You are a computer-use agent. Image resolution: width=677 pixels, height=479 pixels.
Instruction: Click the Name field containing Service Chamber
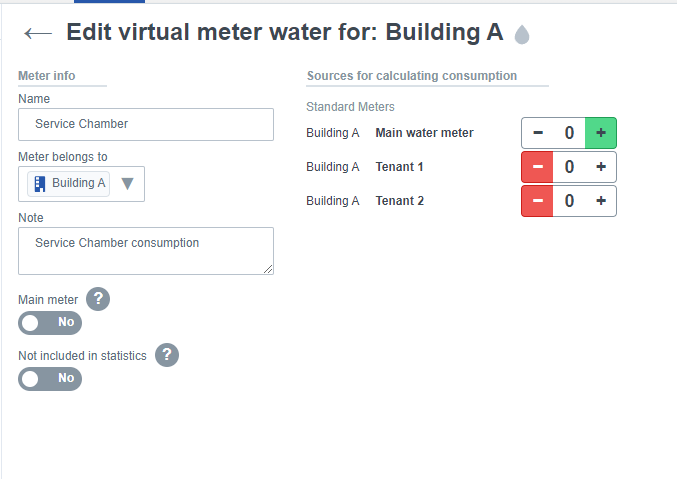click(146, 124)
